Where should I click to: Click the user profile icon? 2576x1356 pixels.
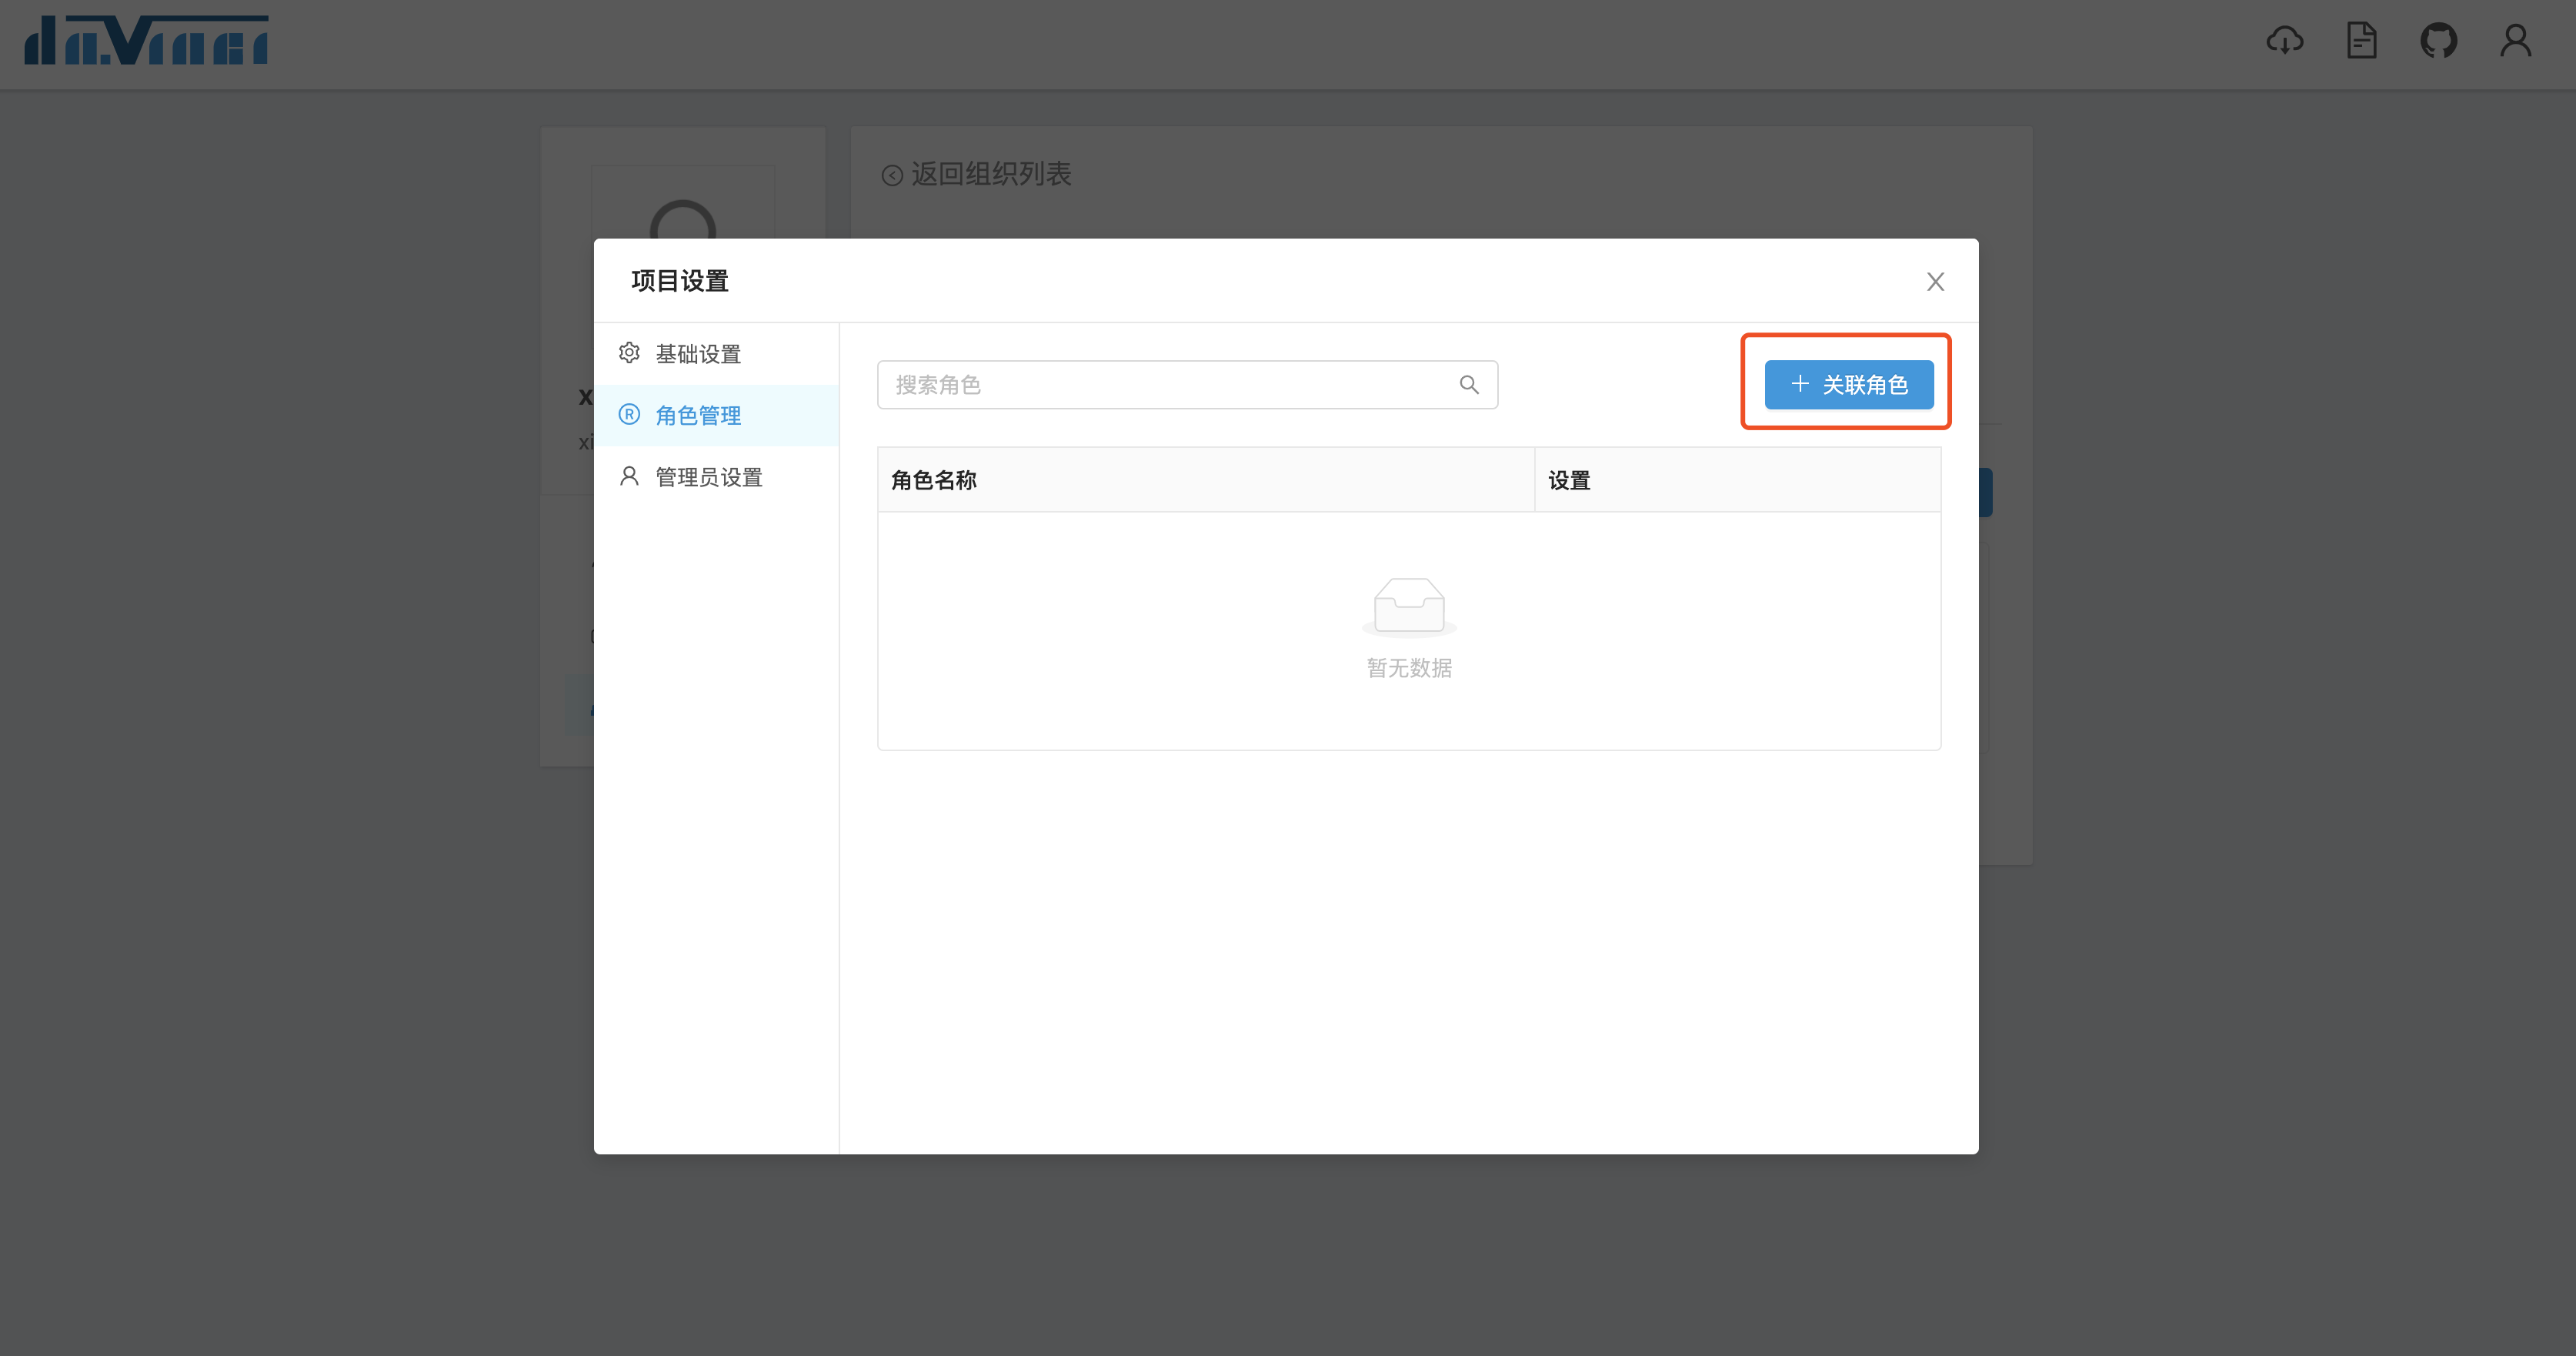[2515, 41]
